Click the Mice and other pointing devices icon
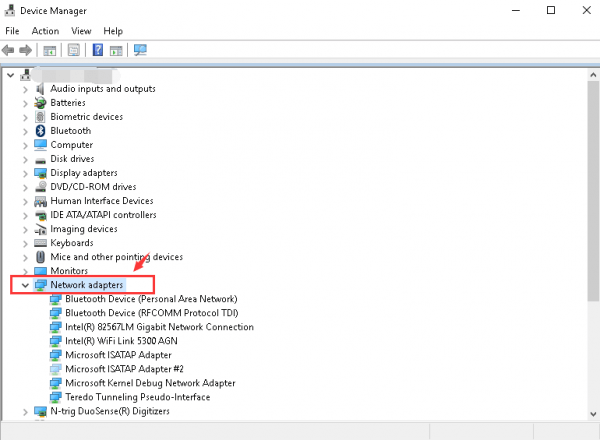This screenshot has width=600, height=440. click(40, 257)
